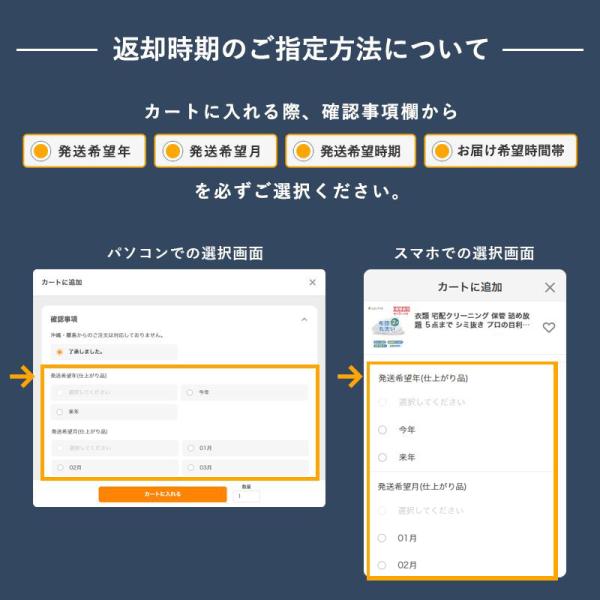Click the heart favorite icon in smartphone panel
Image resolution: width=600 pixels, height=600 pixels.
pos(549,327)
